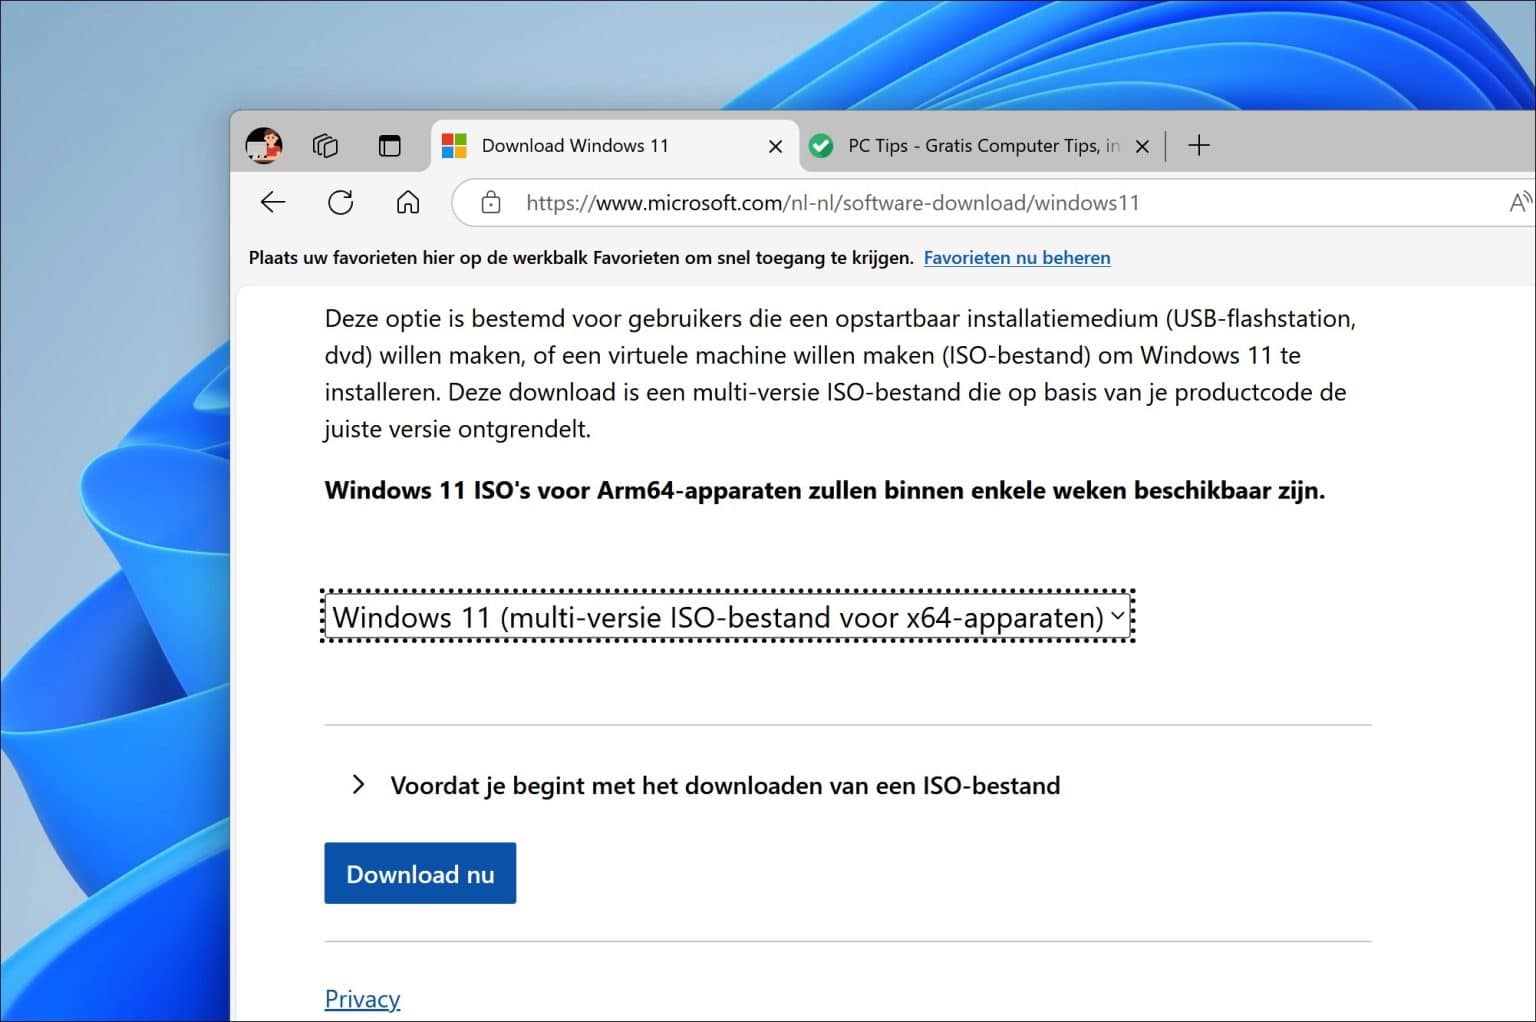This screenshot has height=1022, width=1536.
Task: Open a new tab with the plus icon
Action: click(1198, 145)
